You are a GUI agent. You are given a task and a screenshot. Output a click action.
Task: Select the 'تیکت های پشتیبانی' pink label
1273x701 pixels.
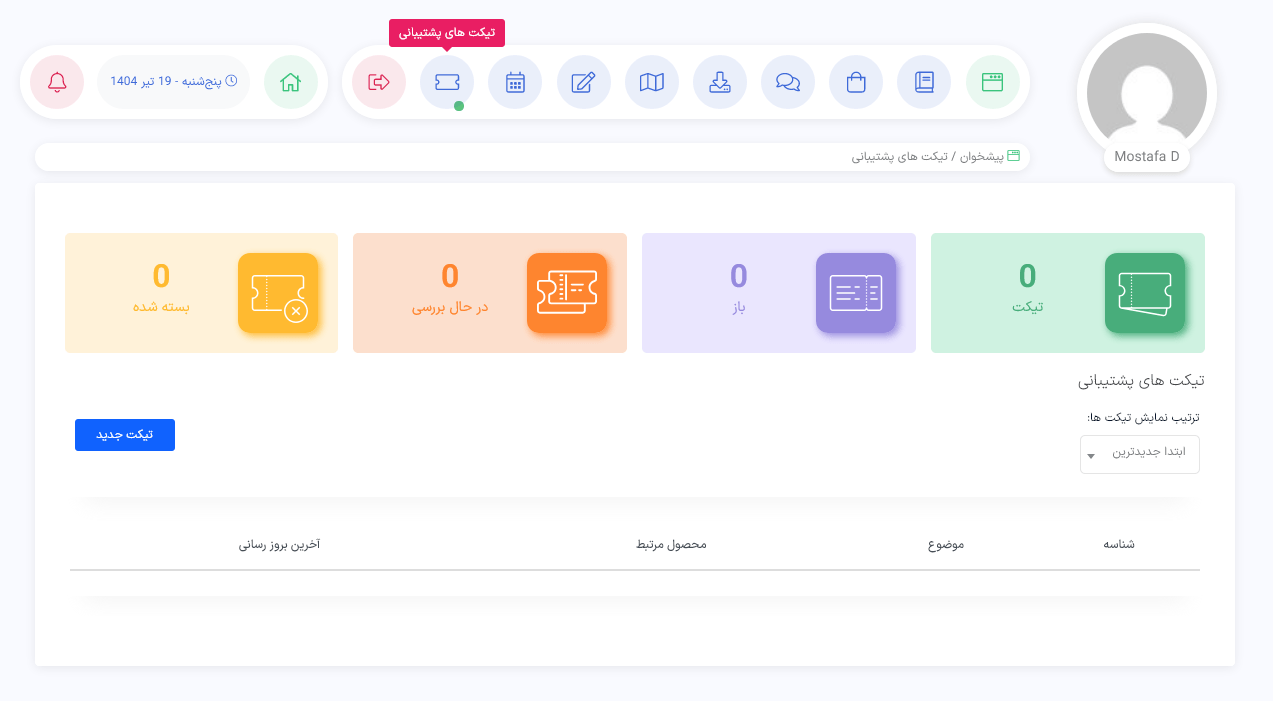(x=446, y=33)
